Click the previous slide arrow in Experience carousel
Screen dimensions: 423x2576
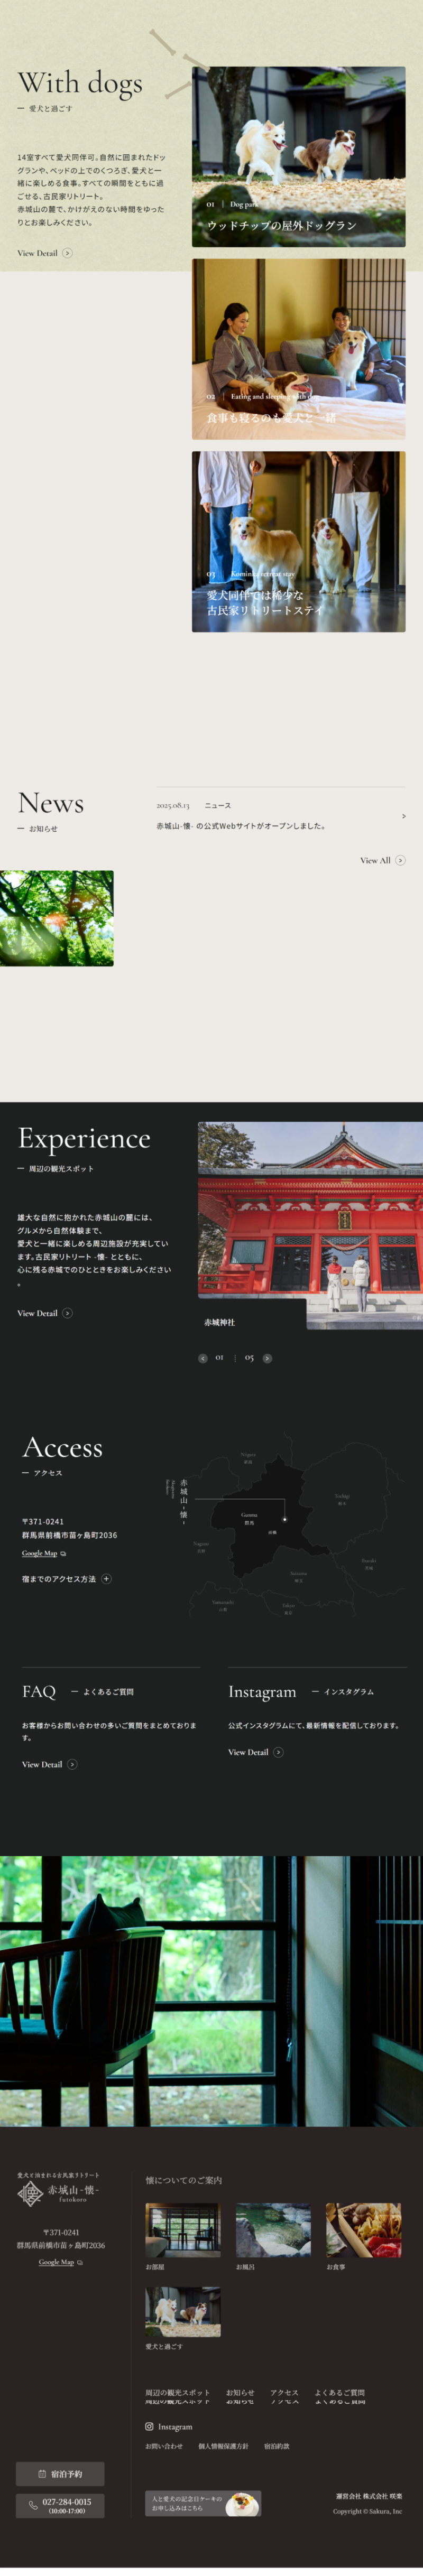tap(203, 1358)
